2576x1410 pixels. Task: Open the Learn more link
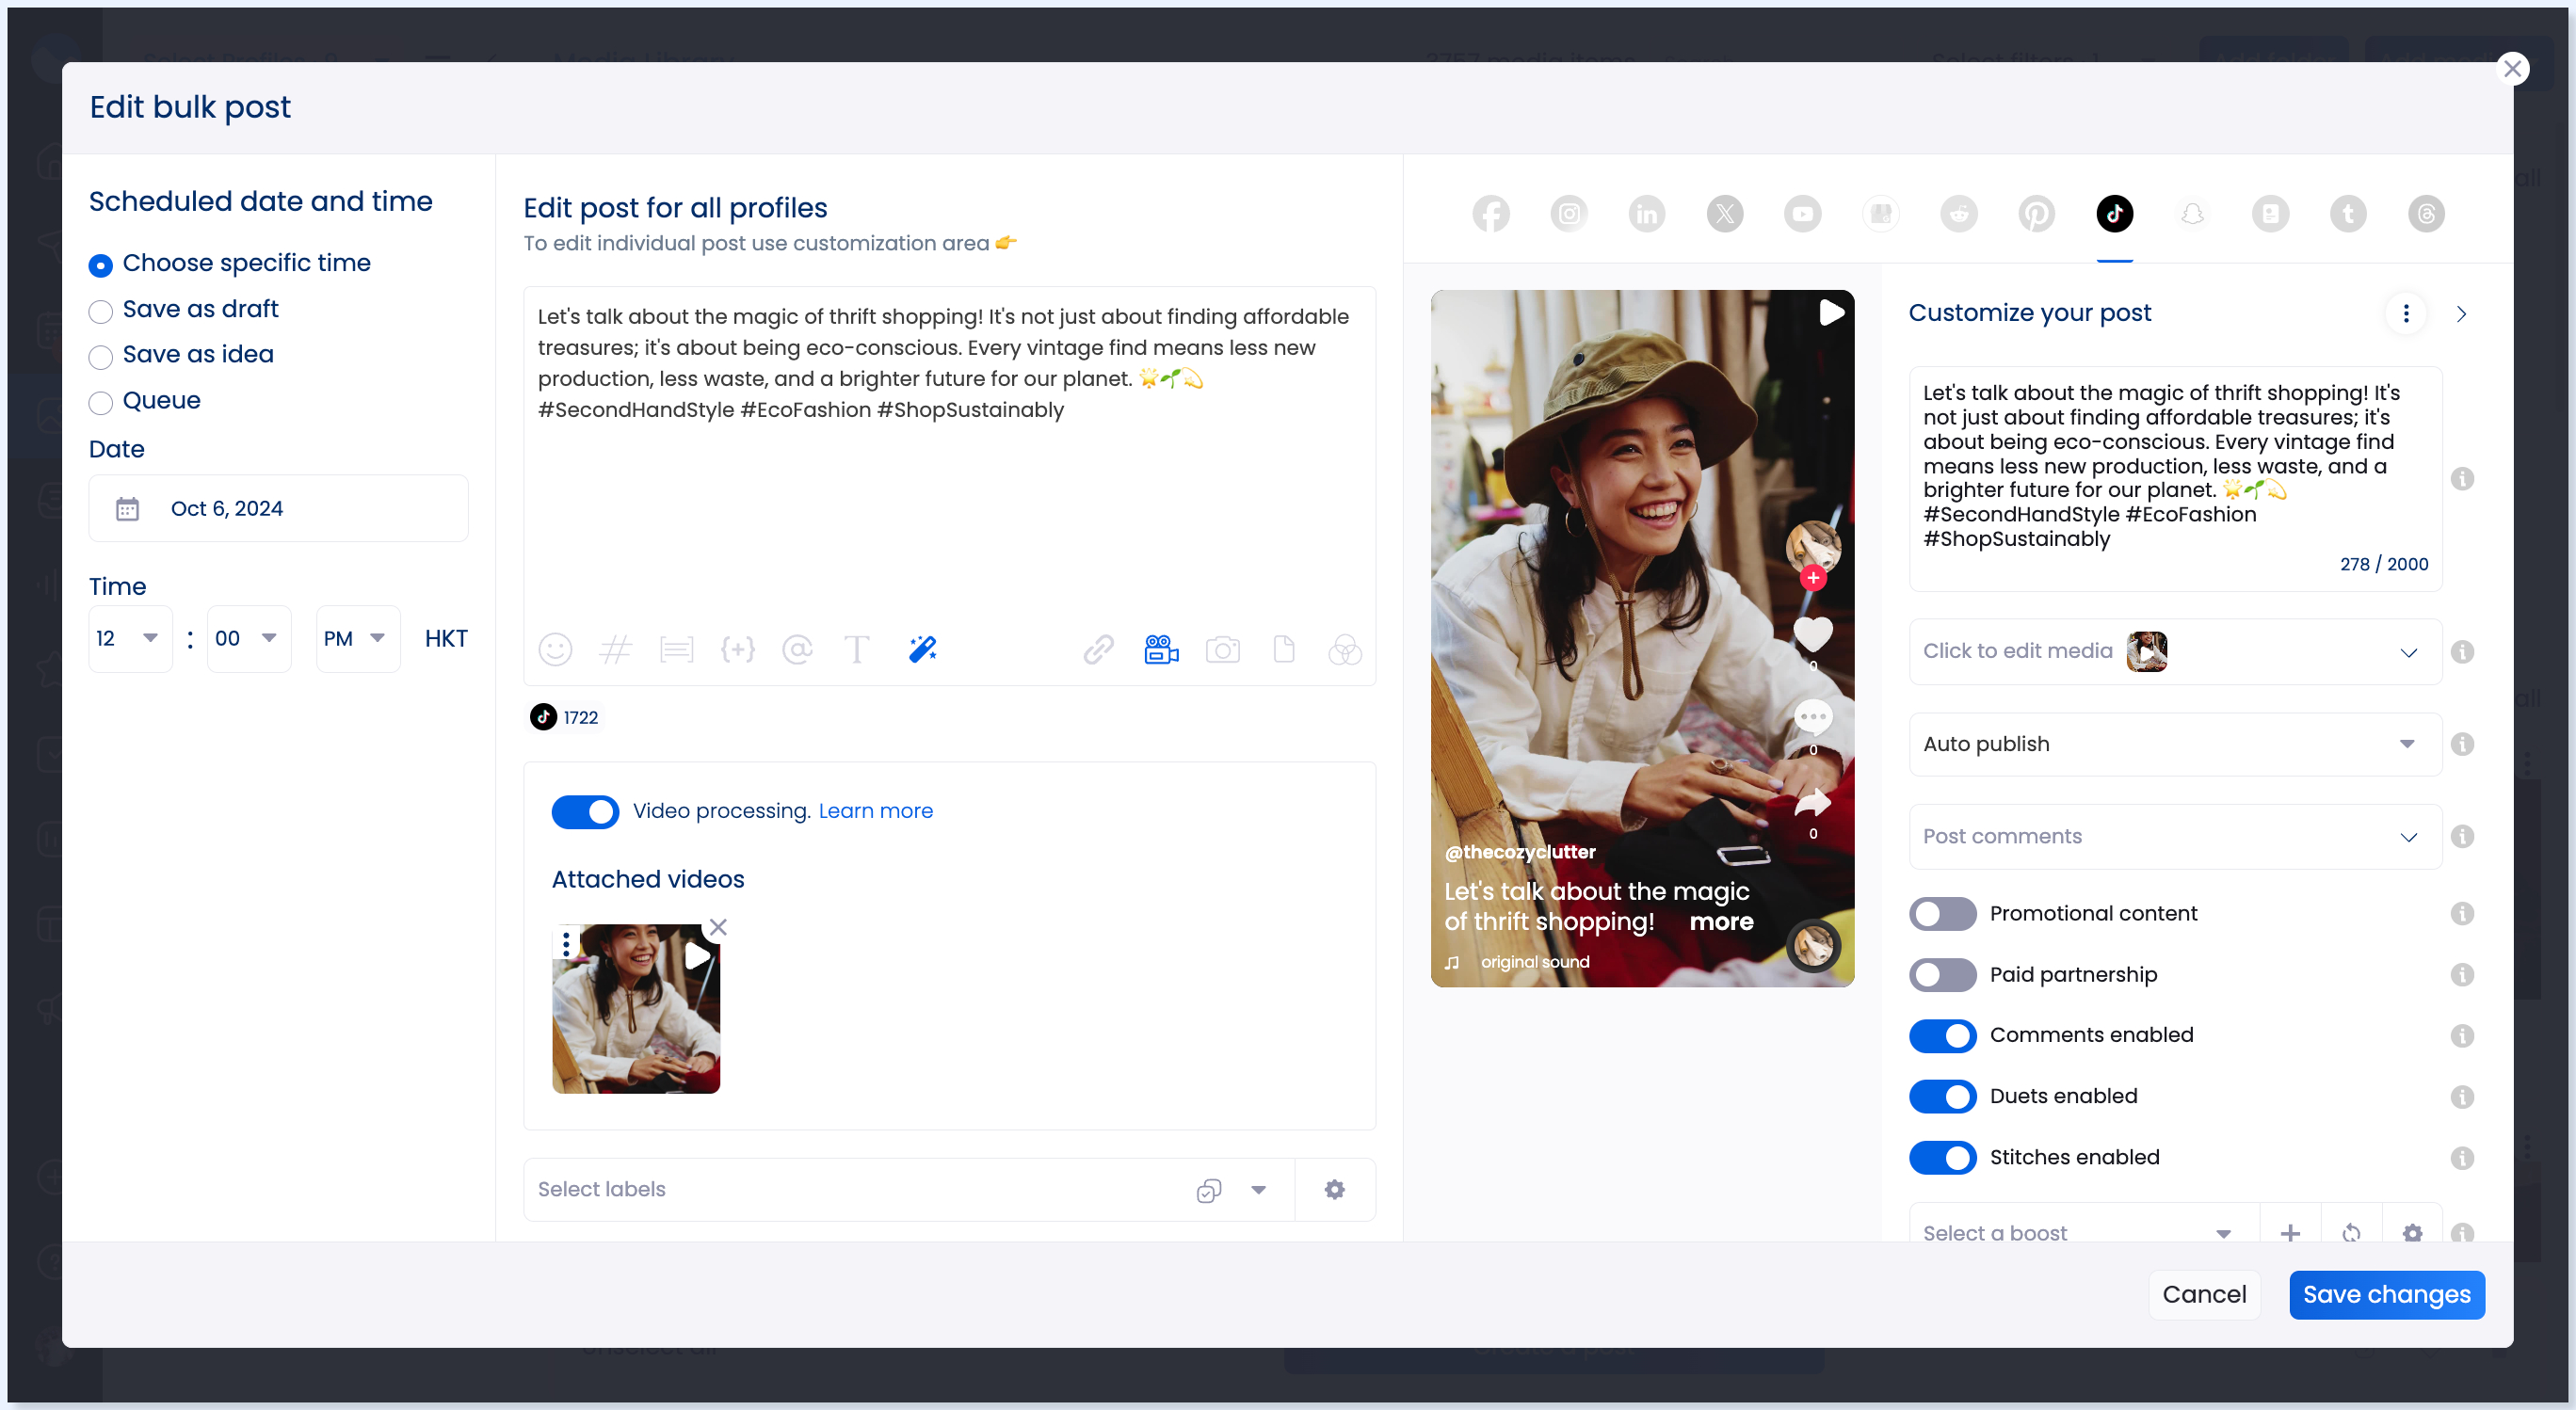875,811
